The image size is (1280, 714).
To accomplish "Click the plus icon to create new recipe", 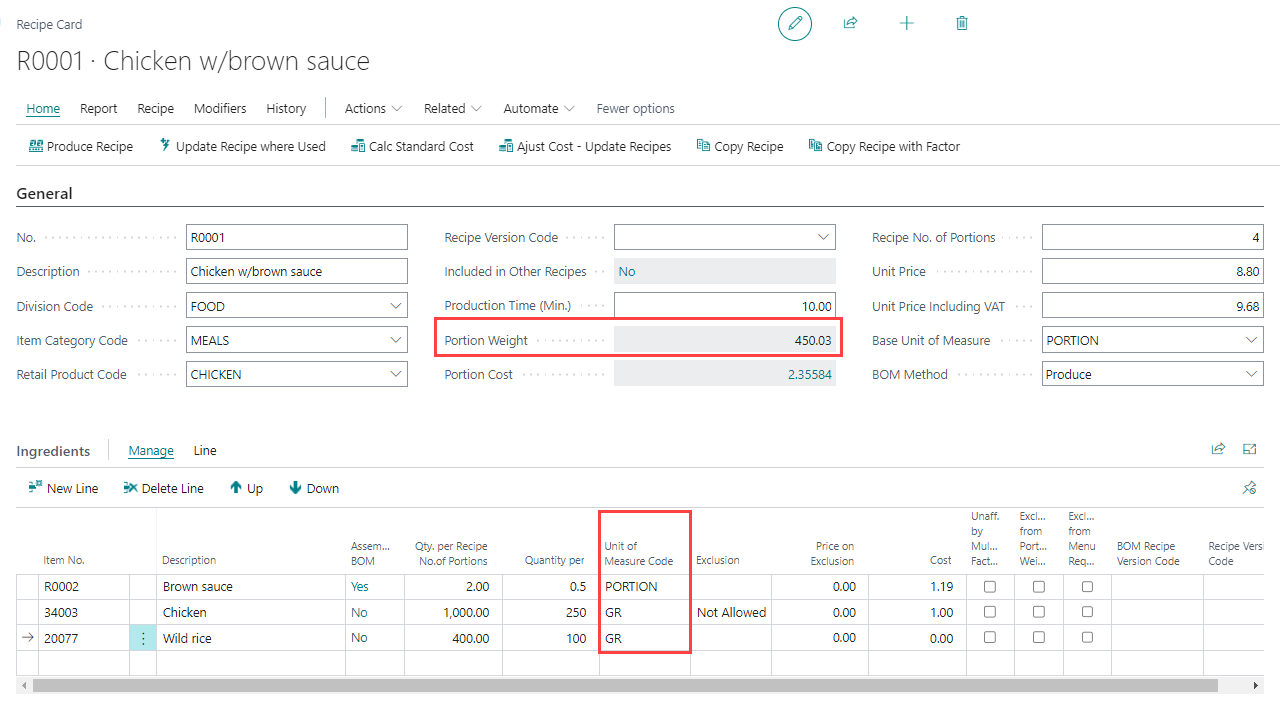I will coord(906,23).
